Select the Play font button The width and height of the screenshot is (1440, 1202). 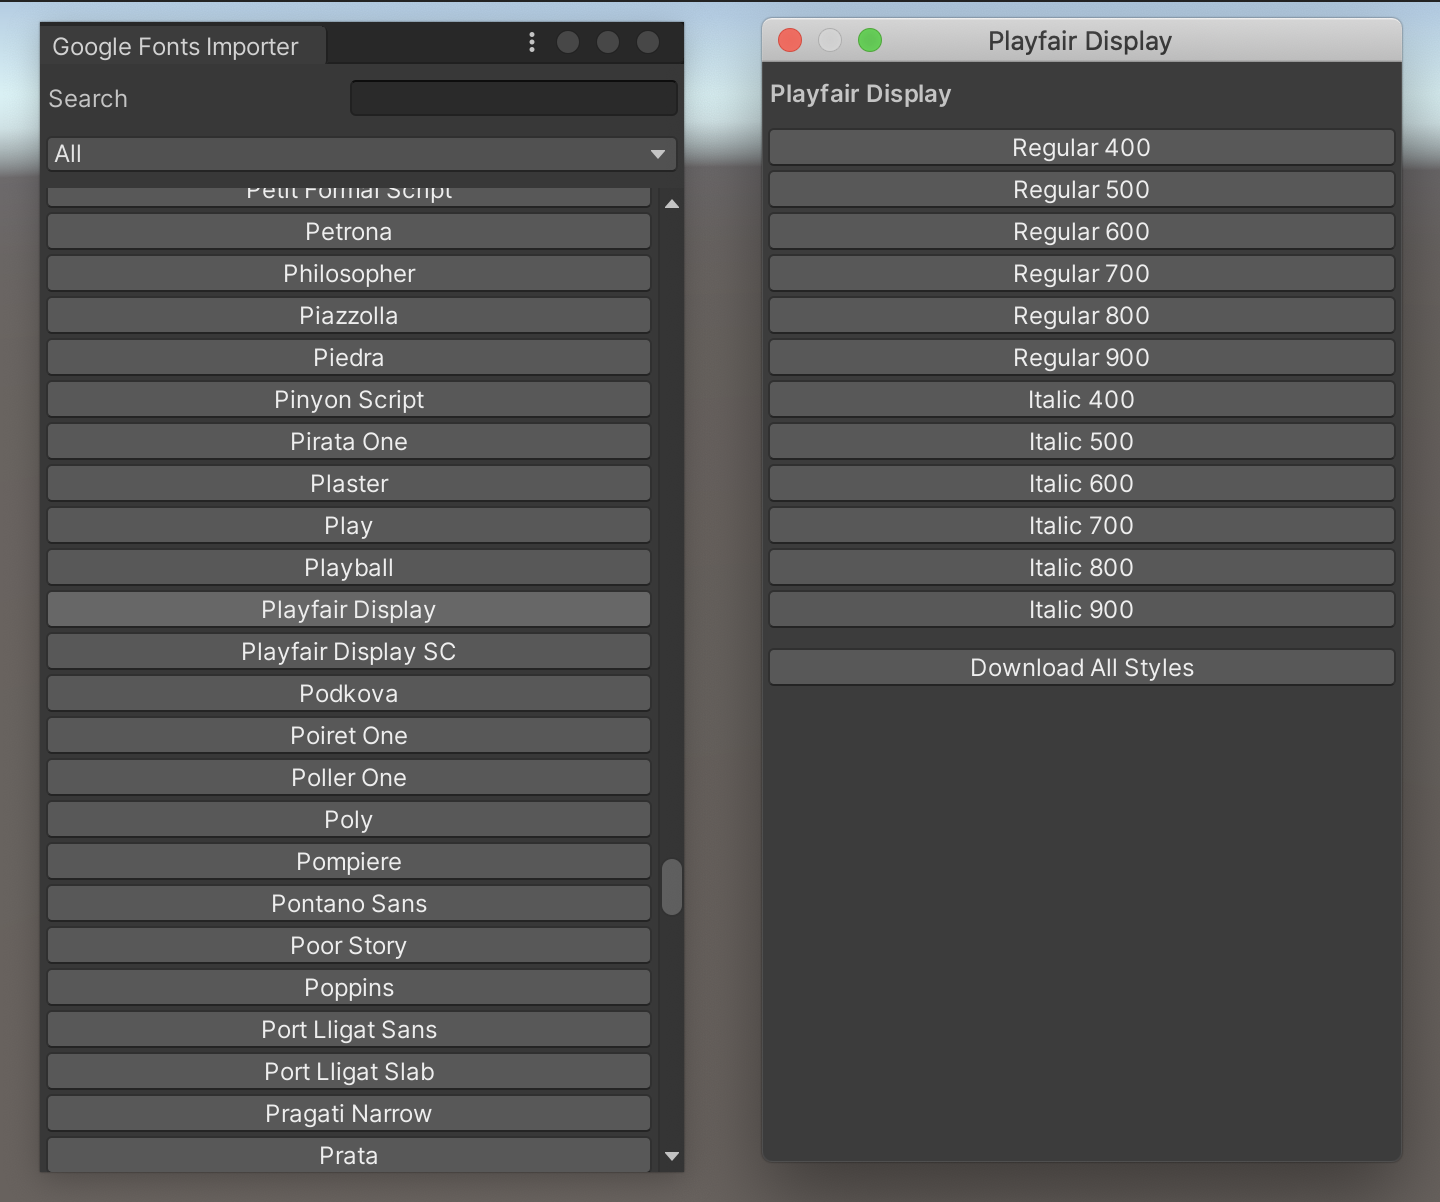349,526
